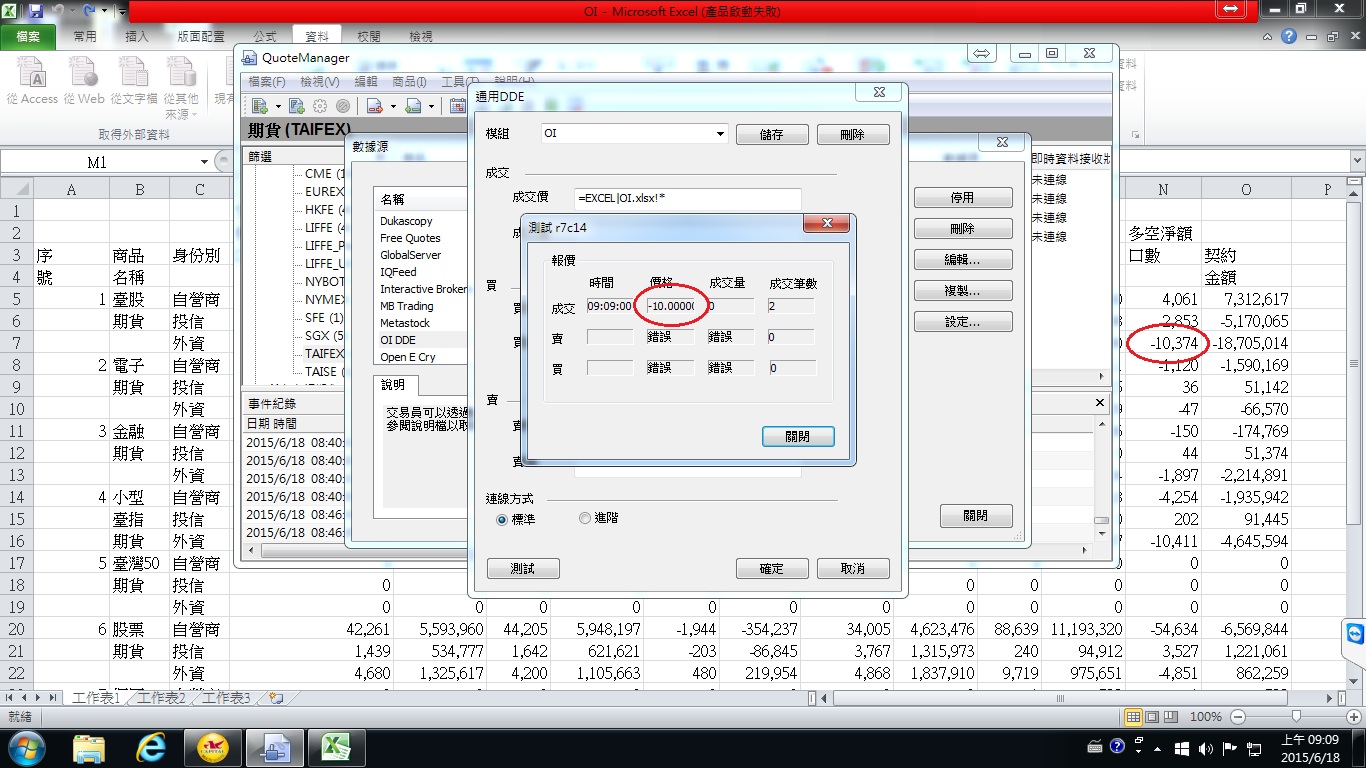
Task: Open Internet Explorer from taskbar
Action: (x=152, y=747)
